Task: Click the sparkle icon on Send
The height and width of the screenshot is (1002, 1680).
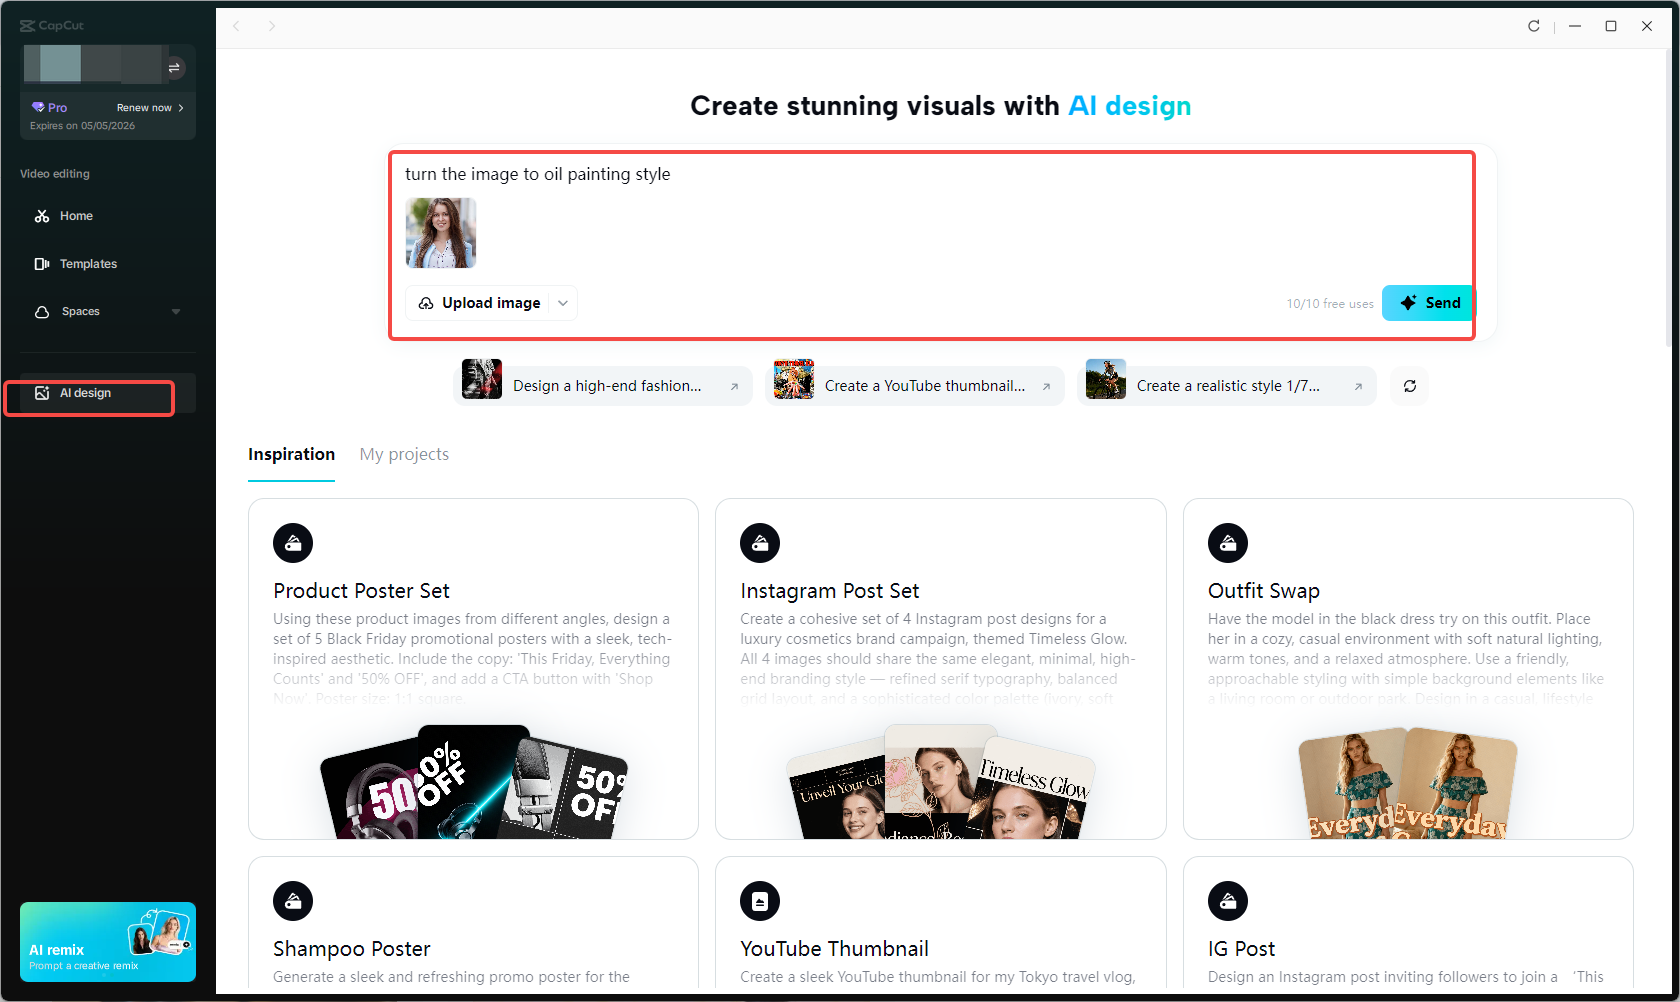Action: pos(1408,303)
